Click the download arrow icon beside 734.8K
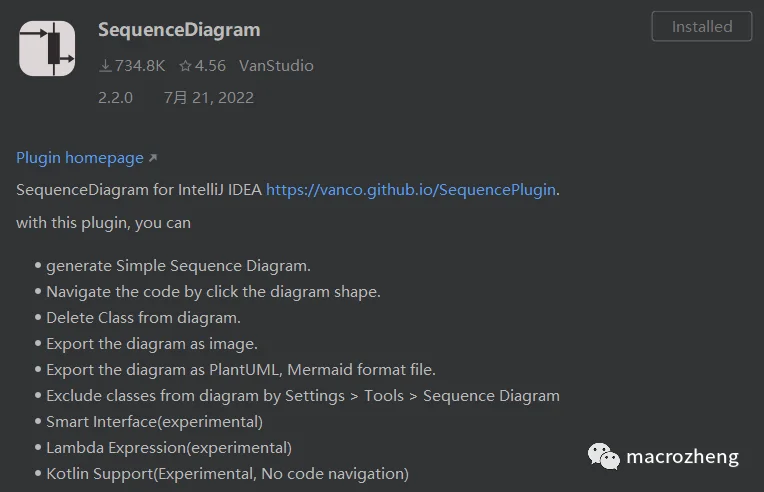Screen dimensions: 764x492 point(105,66)
